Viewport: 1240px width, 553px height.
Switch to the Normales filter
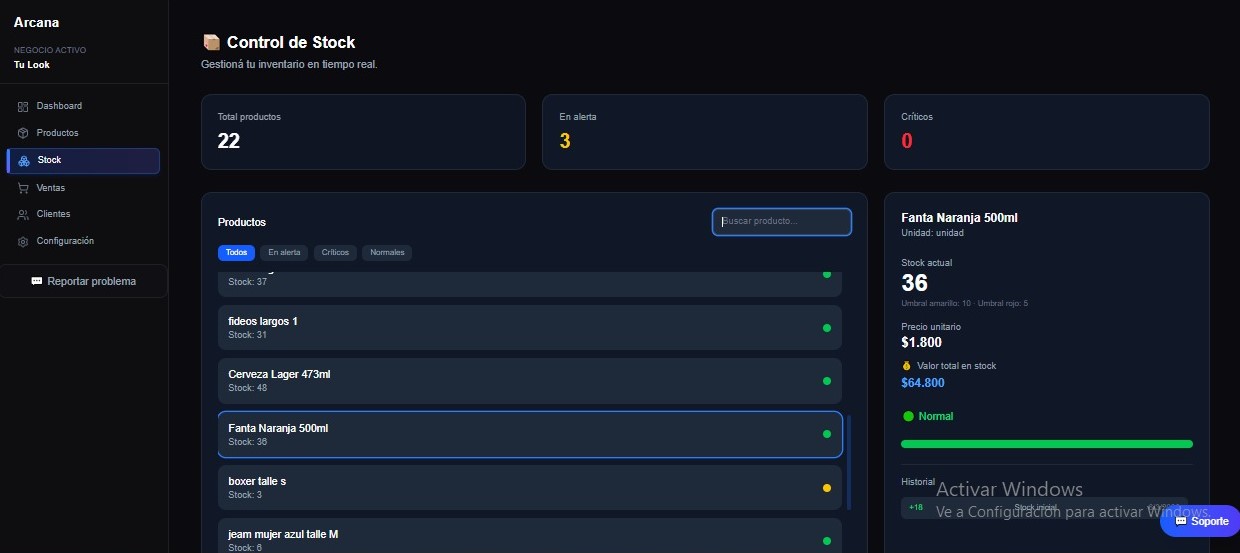387,253
